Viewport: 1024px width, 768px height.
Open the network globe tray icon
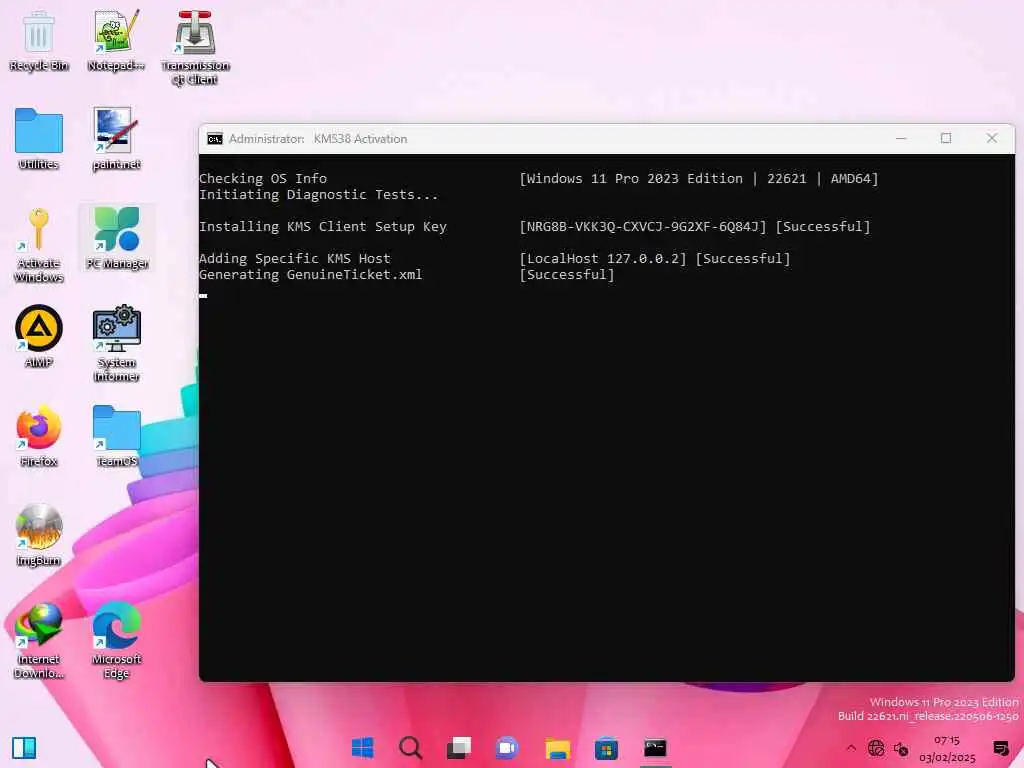pyautogui.click(x=876, y=748)
